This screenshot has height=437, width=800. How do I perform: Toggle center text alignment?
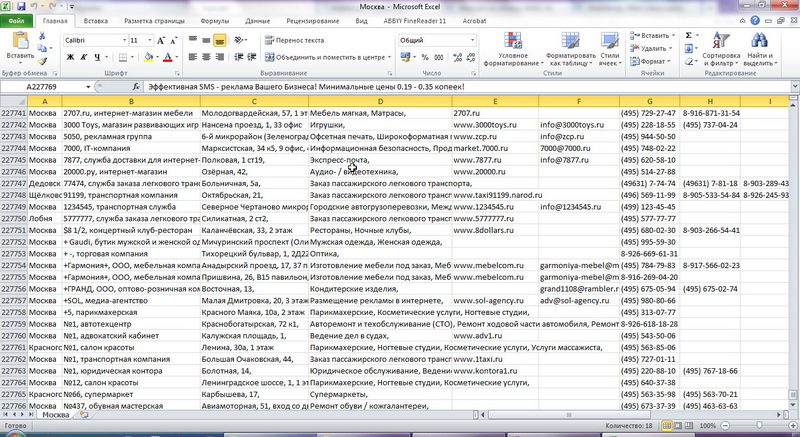tap(206, 57)
